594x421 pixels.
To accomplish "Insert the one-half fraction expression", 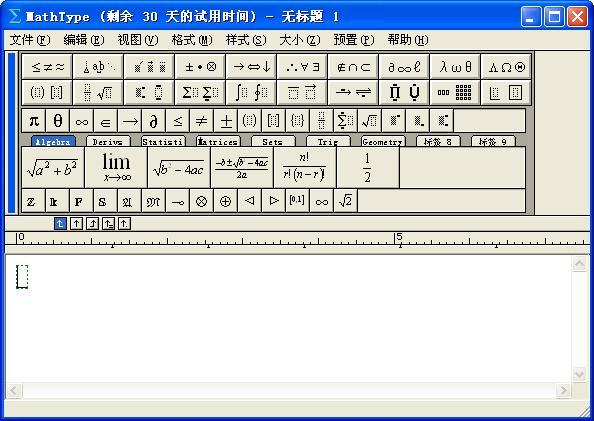I will tap(367, 167).
